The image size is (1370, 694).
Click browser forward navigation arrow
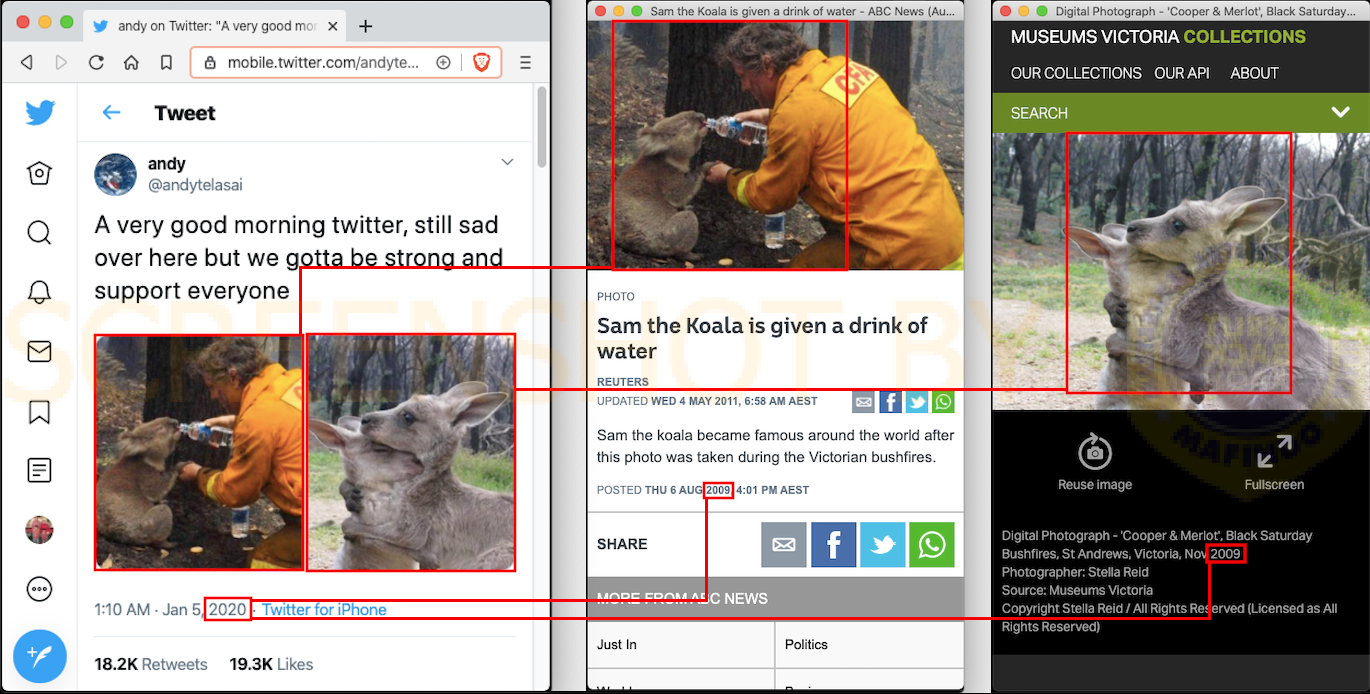pos(61,63)
